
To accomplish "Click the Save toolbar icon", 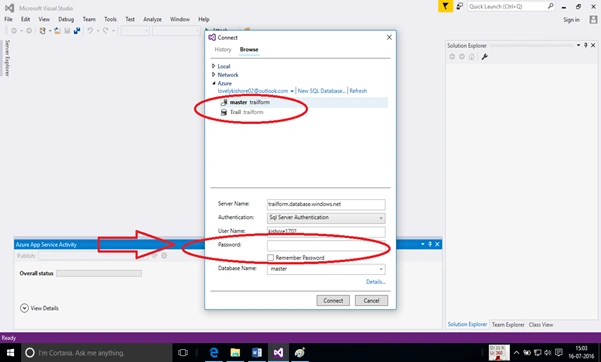I will (x=67, y=31).
